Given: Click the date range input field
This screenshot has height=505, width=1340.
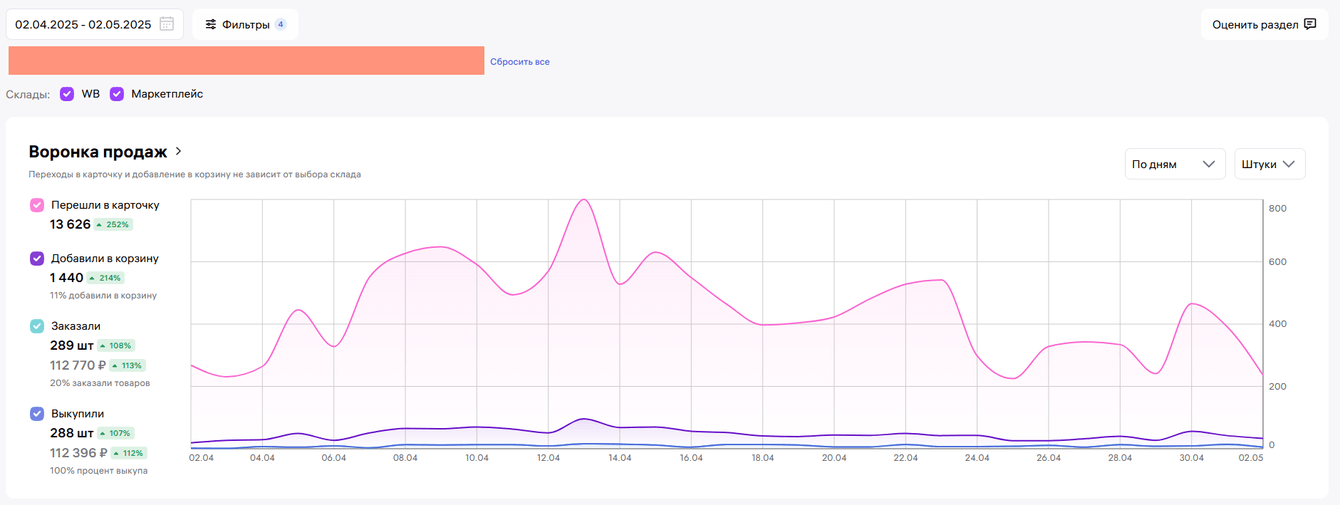Looking at the screenshot, I should (82, 24).
